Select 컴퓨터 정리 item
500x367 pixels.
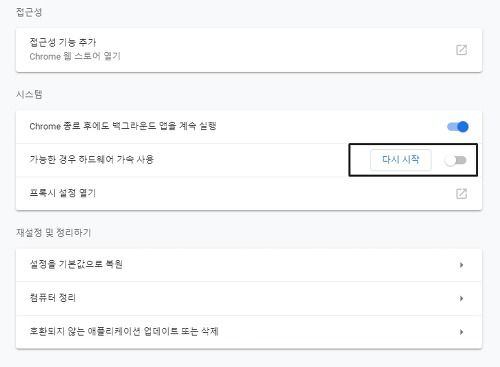pos(249,298)
